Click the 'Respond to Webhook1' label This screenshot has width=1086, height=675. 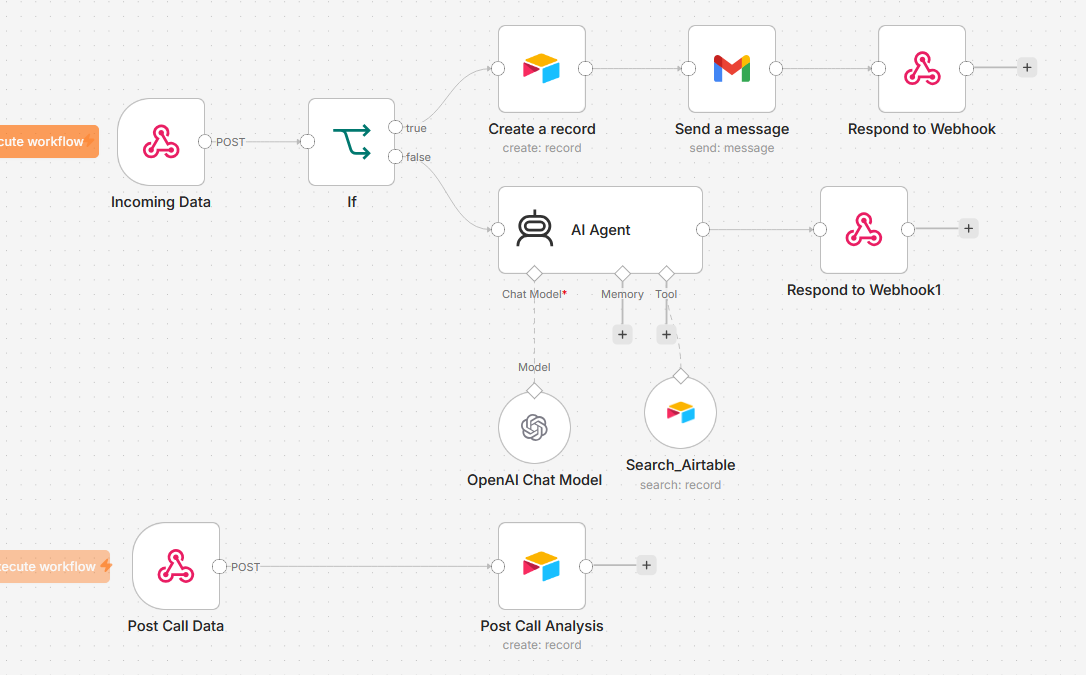864,290
